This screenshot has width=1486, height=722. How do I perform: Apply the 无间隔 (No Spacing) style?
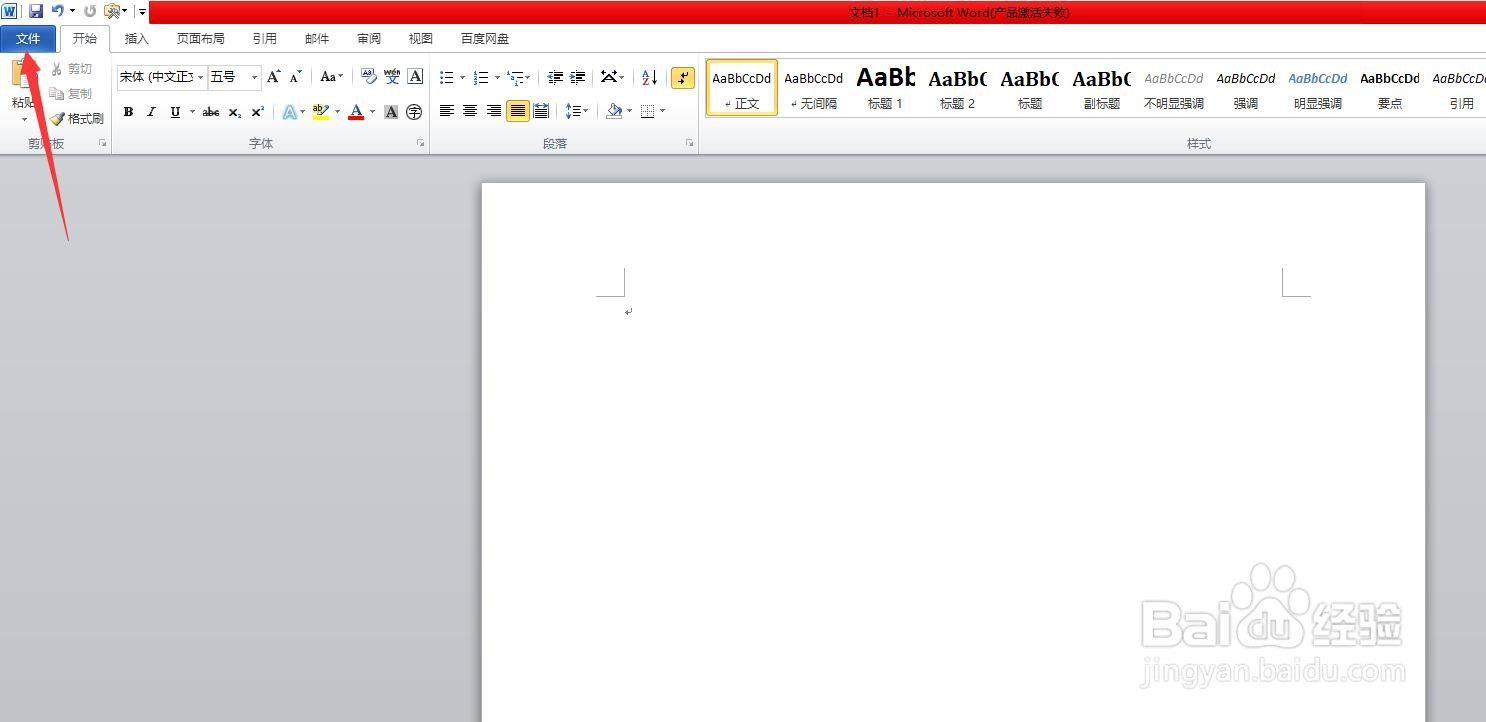[x=814, y=88]
